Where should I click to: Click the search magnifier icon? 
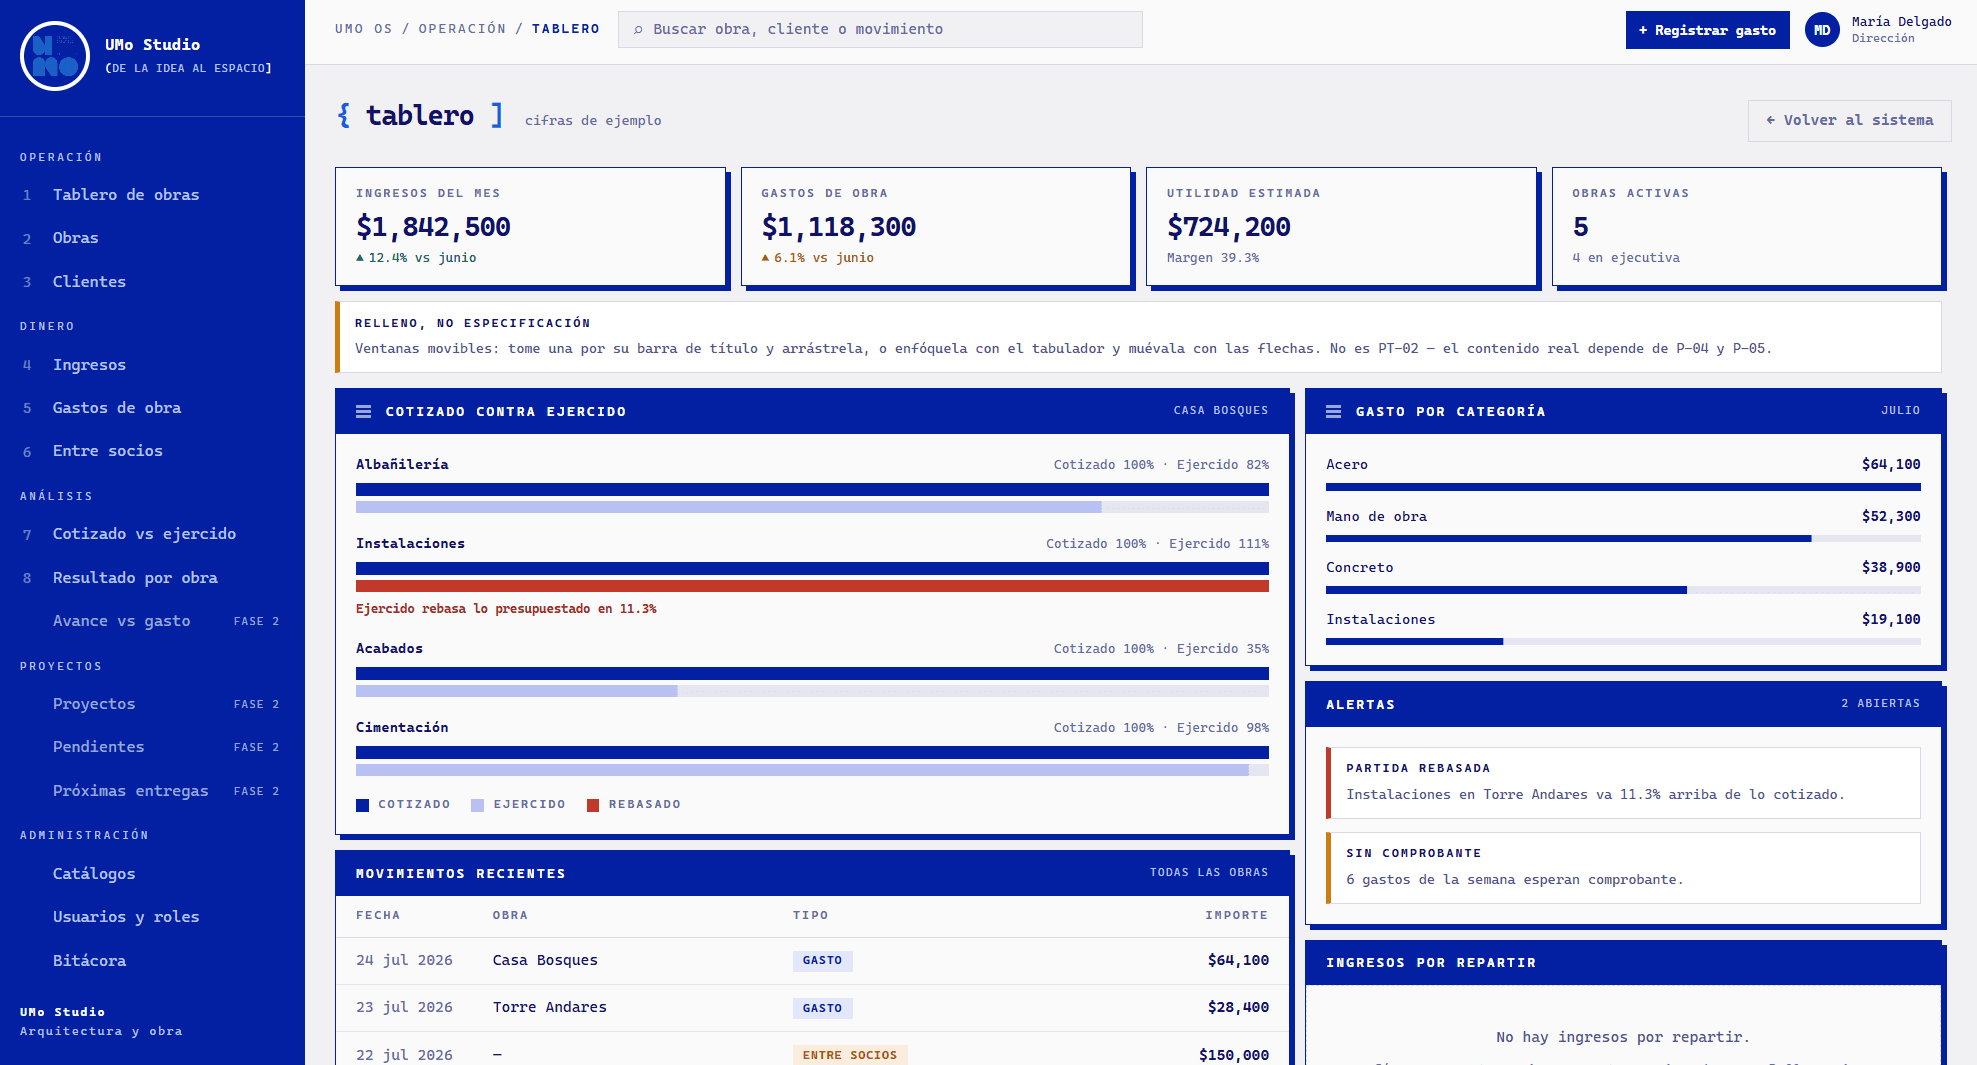[x=638, y=30]
